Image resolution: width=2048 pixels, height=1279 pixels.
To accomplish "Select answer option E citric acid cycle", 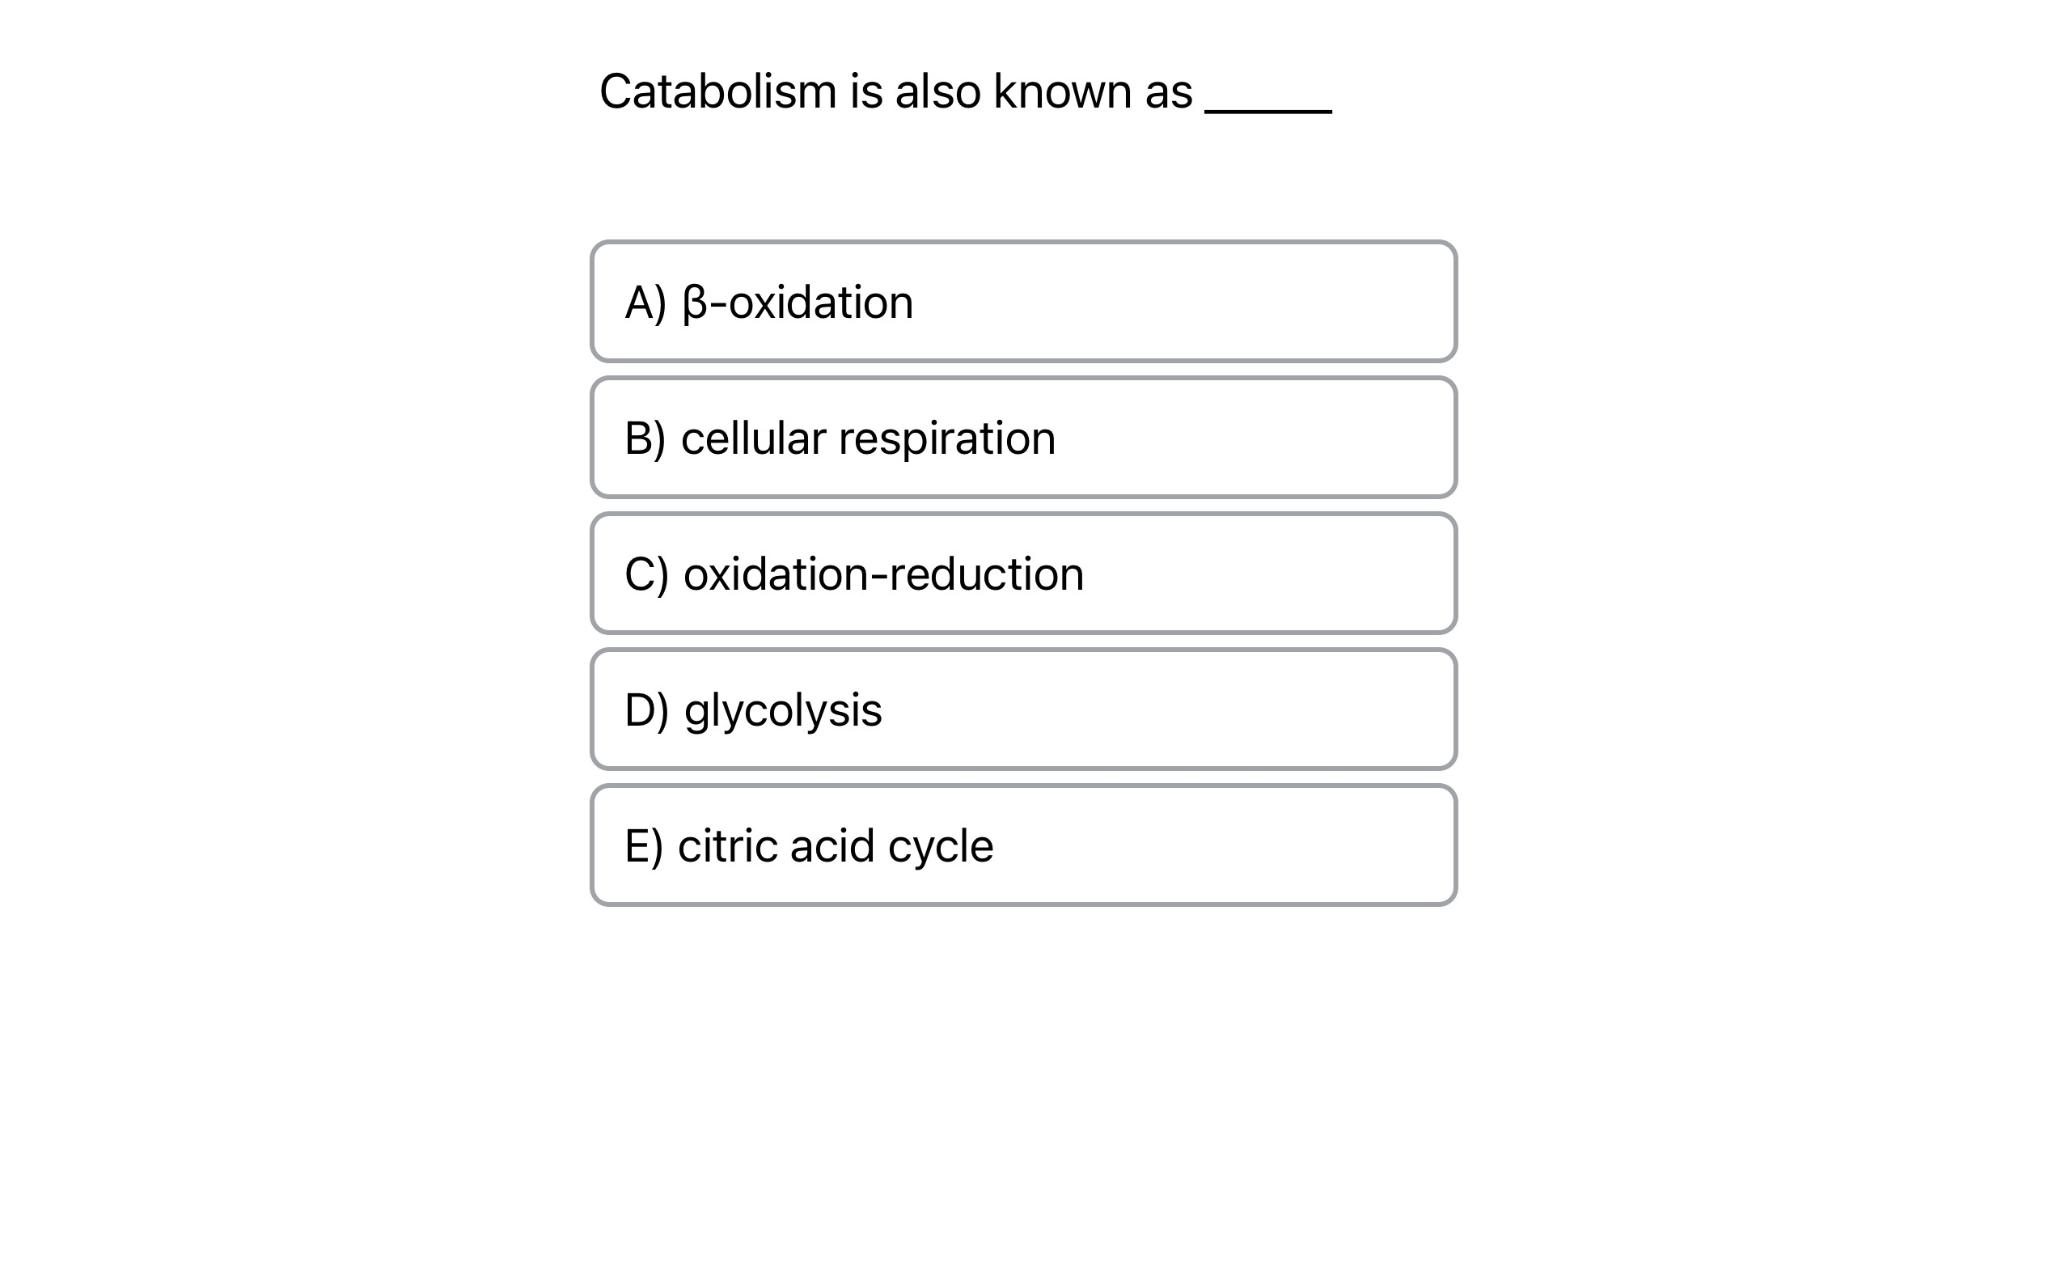I will (1023, 844).
